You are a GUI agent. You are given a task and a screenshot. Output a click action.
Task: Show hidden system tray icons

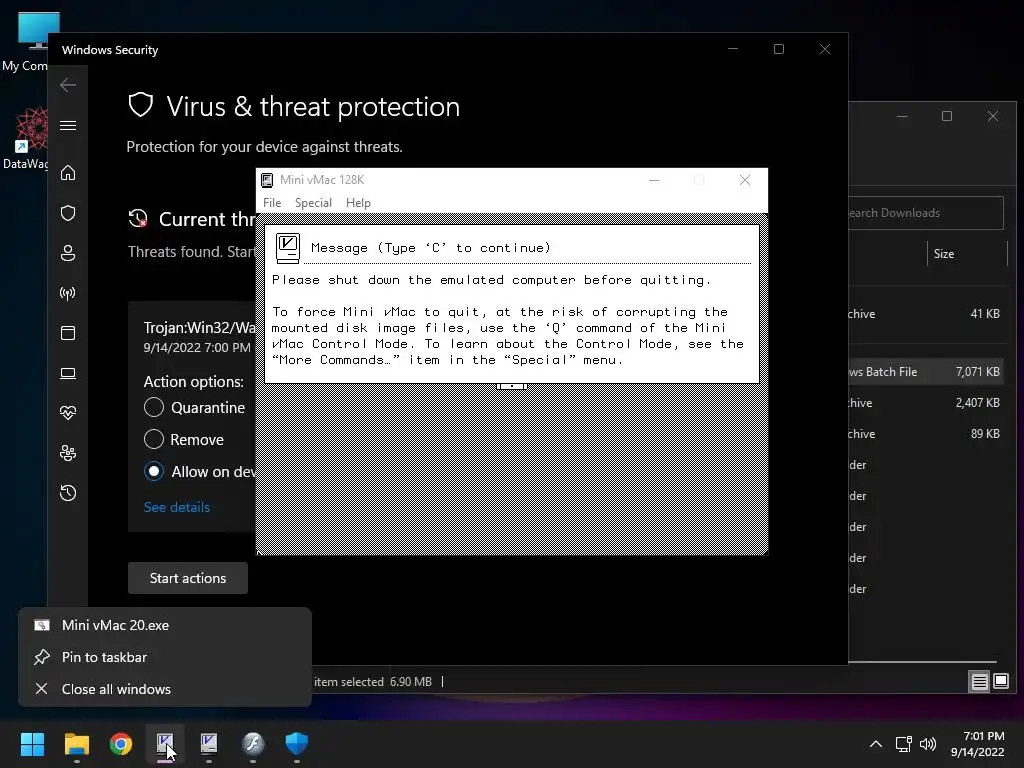tap(876, 744)
